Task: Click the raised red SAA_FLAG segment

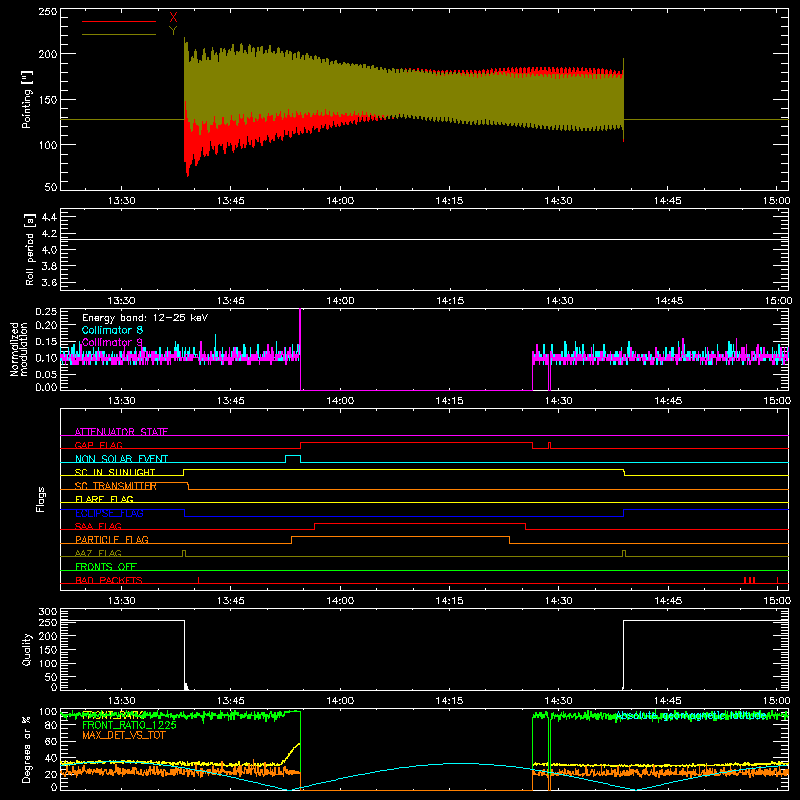Action: 420,523
